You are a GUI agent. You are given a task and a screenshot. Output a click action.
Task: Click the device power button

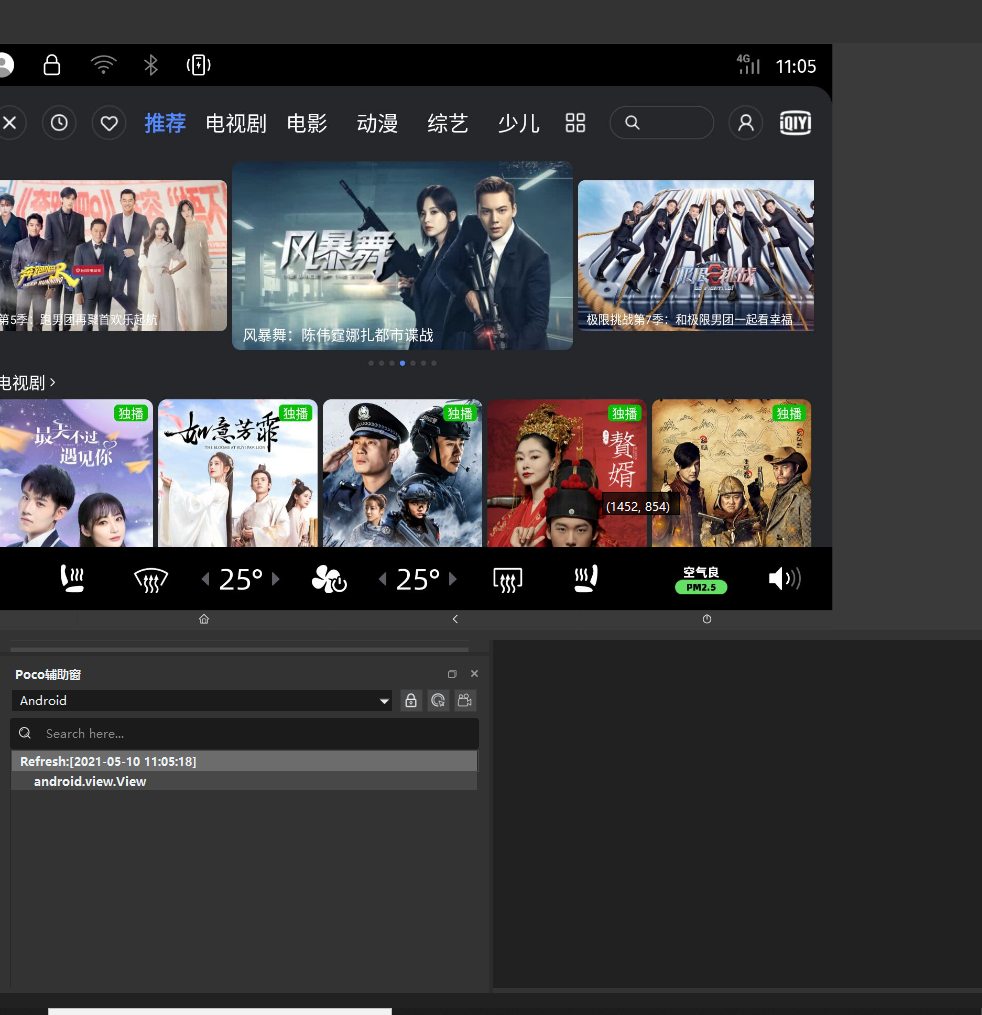point(707,619)
